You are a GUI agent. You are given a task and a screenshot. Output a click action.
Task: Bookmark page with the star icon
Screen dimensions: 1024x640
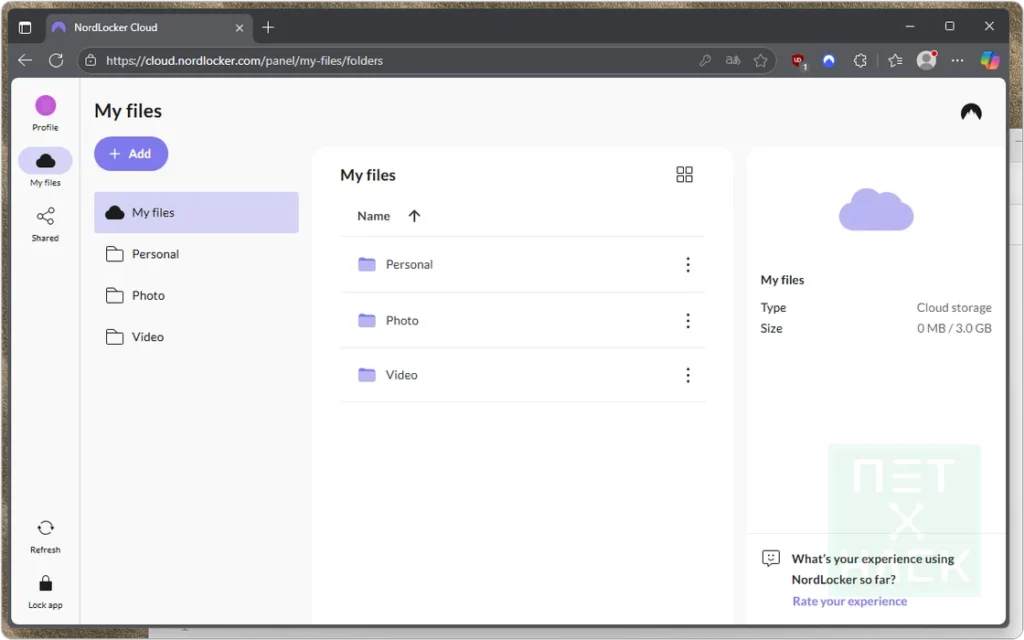(761, 61)
